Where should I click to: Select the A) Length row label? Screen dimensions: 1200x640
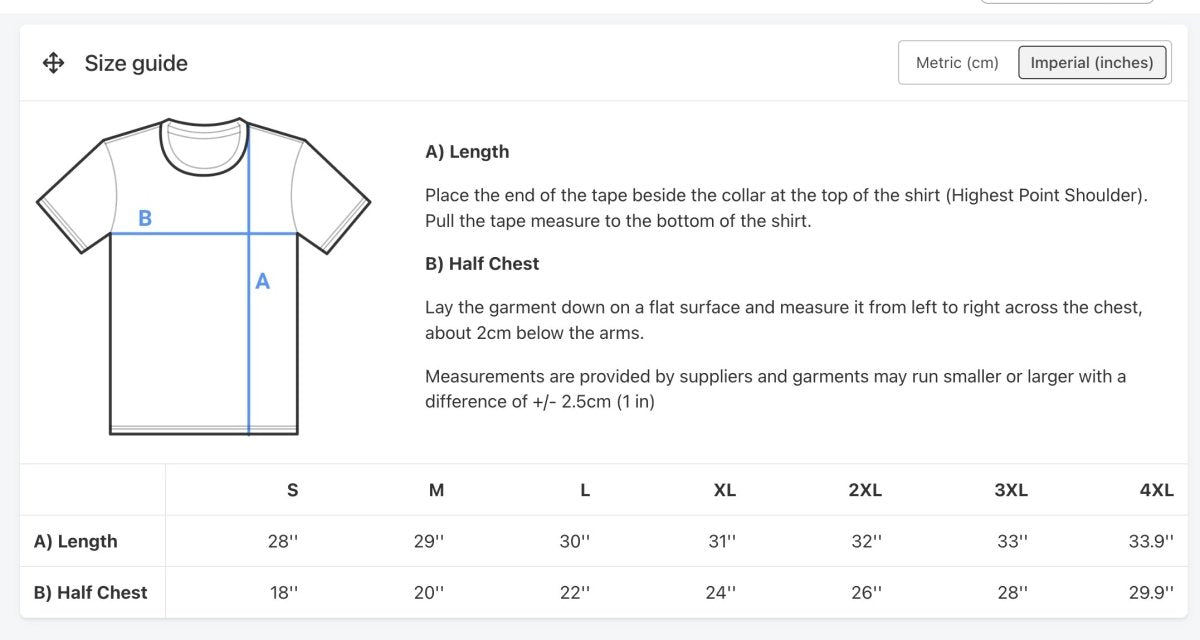pyautogui.click(x=76, y=541)
